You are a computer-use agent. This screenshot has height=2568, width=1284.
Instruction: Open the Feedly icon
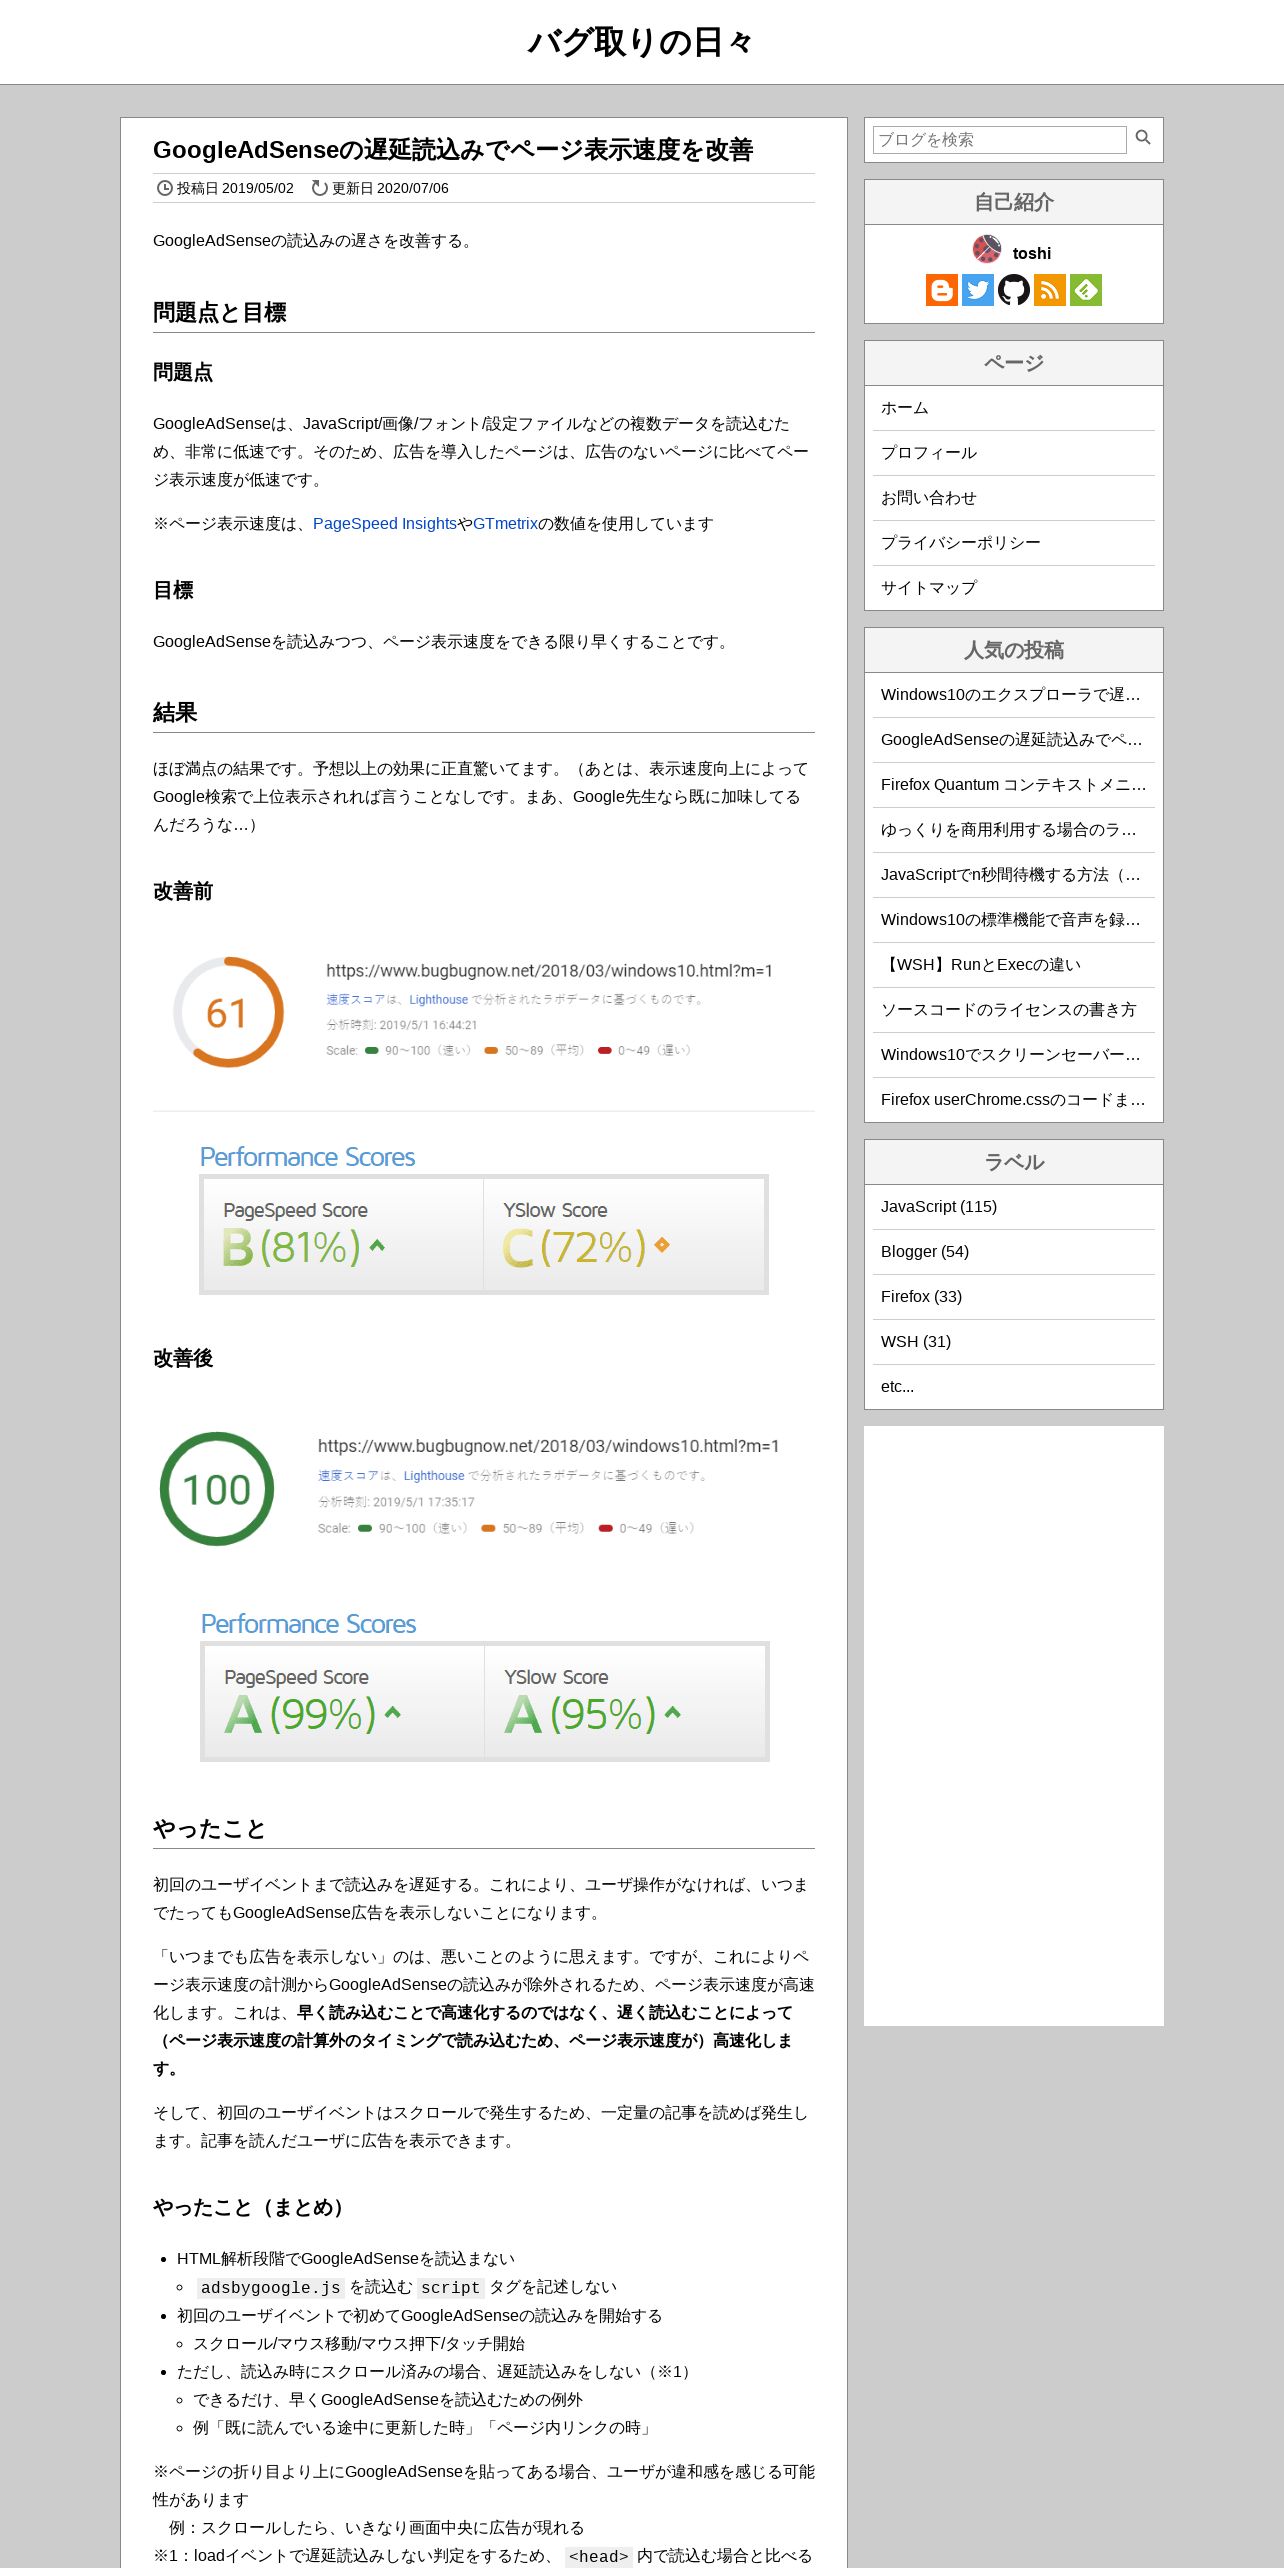coord(1086,290)
